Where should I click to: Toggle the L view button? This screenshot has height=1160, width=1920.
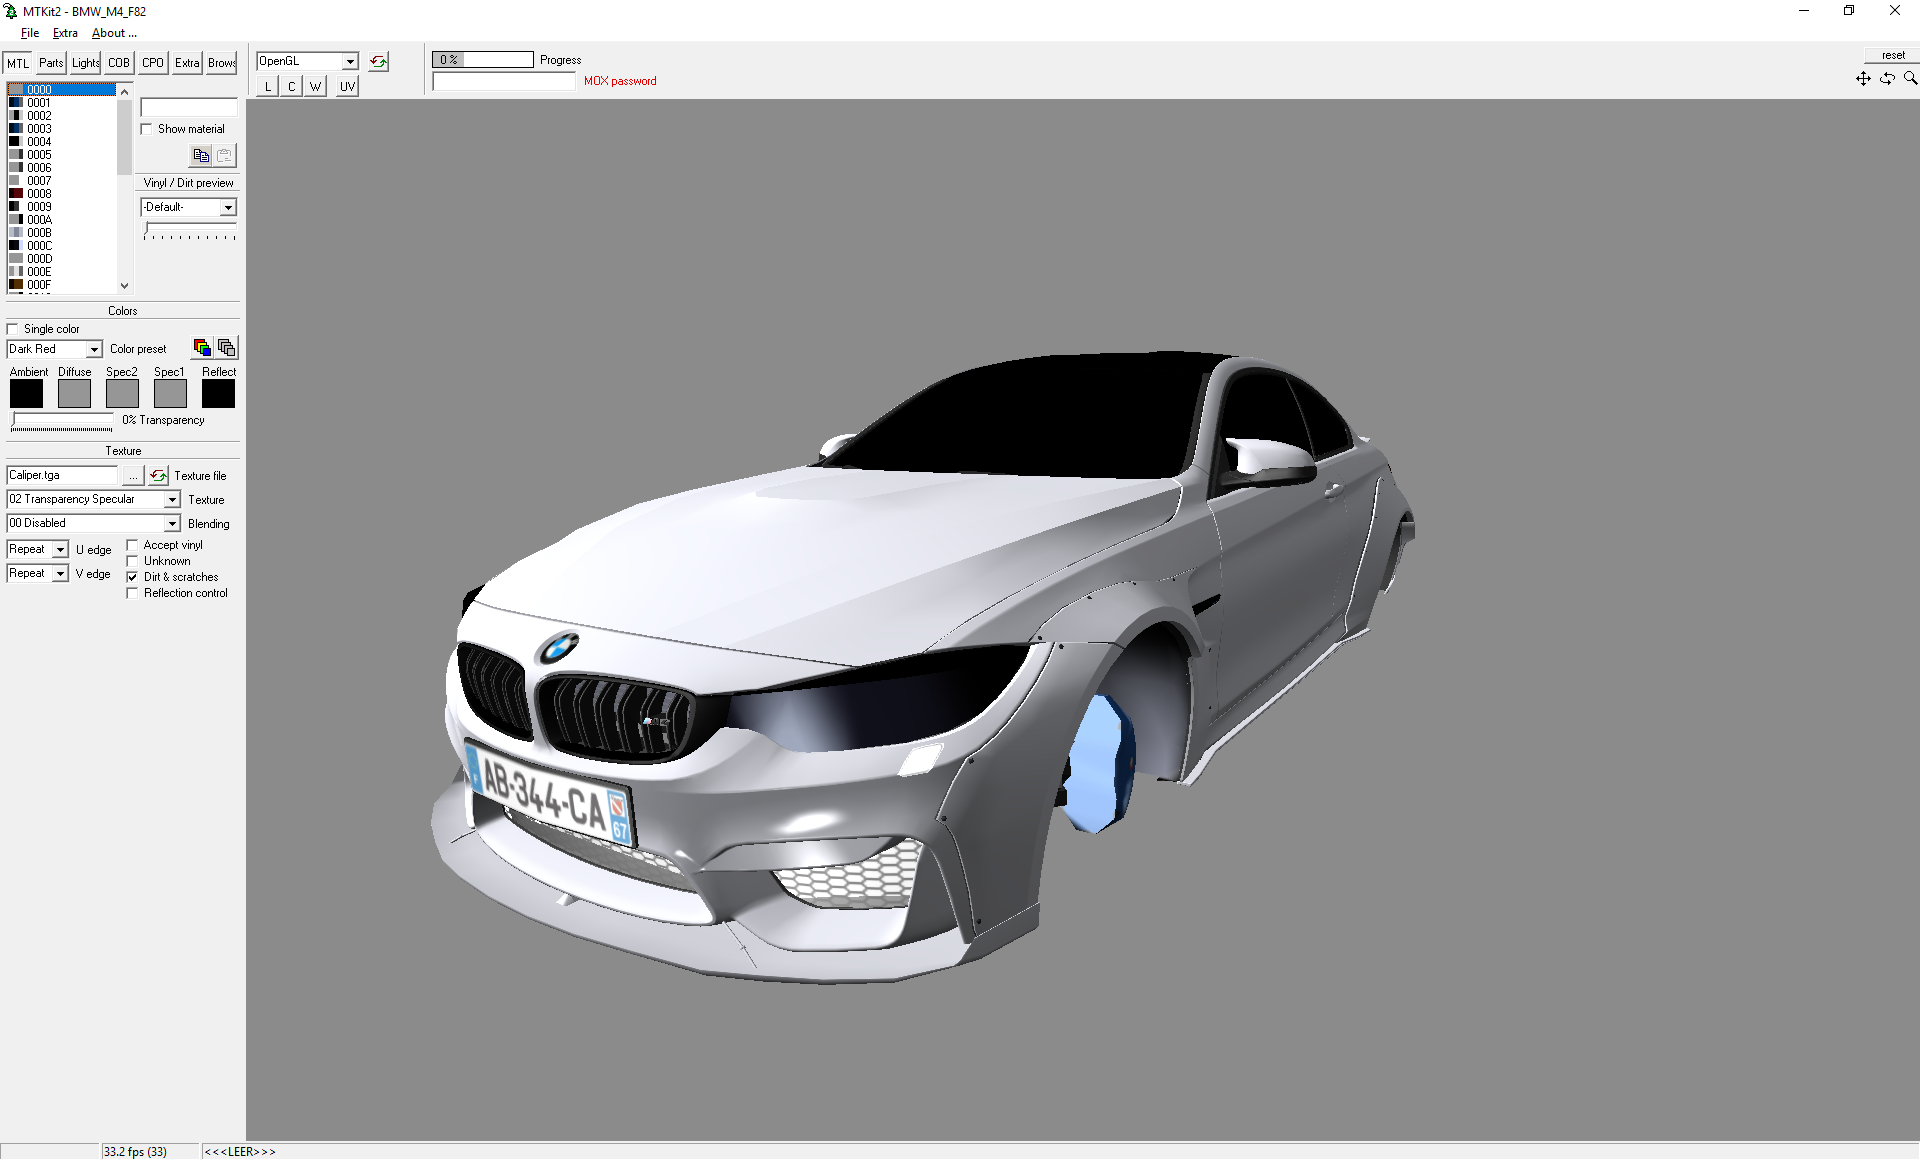tap(267, 86)
